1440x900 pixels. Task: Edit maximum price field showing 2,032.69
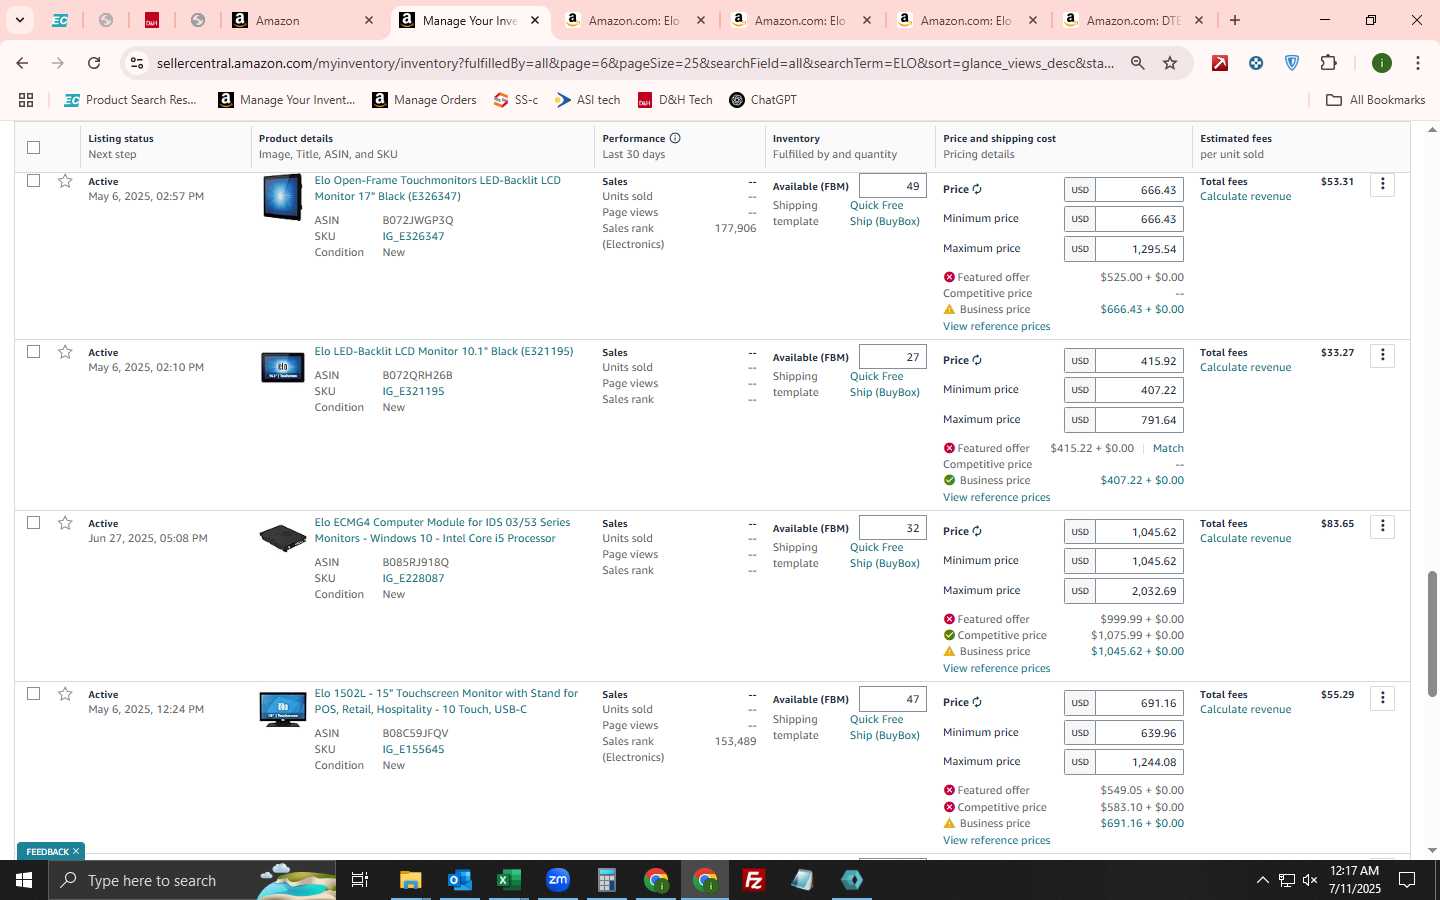tap(1139, 591)
